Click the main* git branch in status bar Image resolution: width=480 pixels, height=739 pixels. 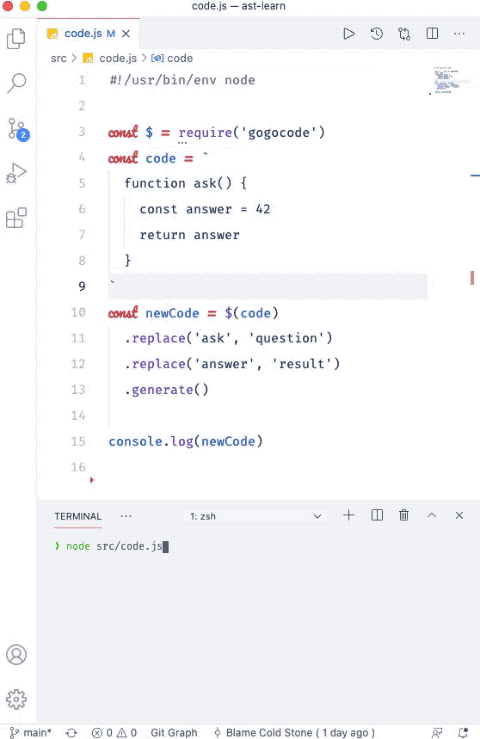(x=30, y=732)
